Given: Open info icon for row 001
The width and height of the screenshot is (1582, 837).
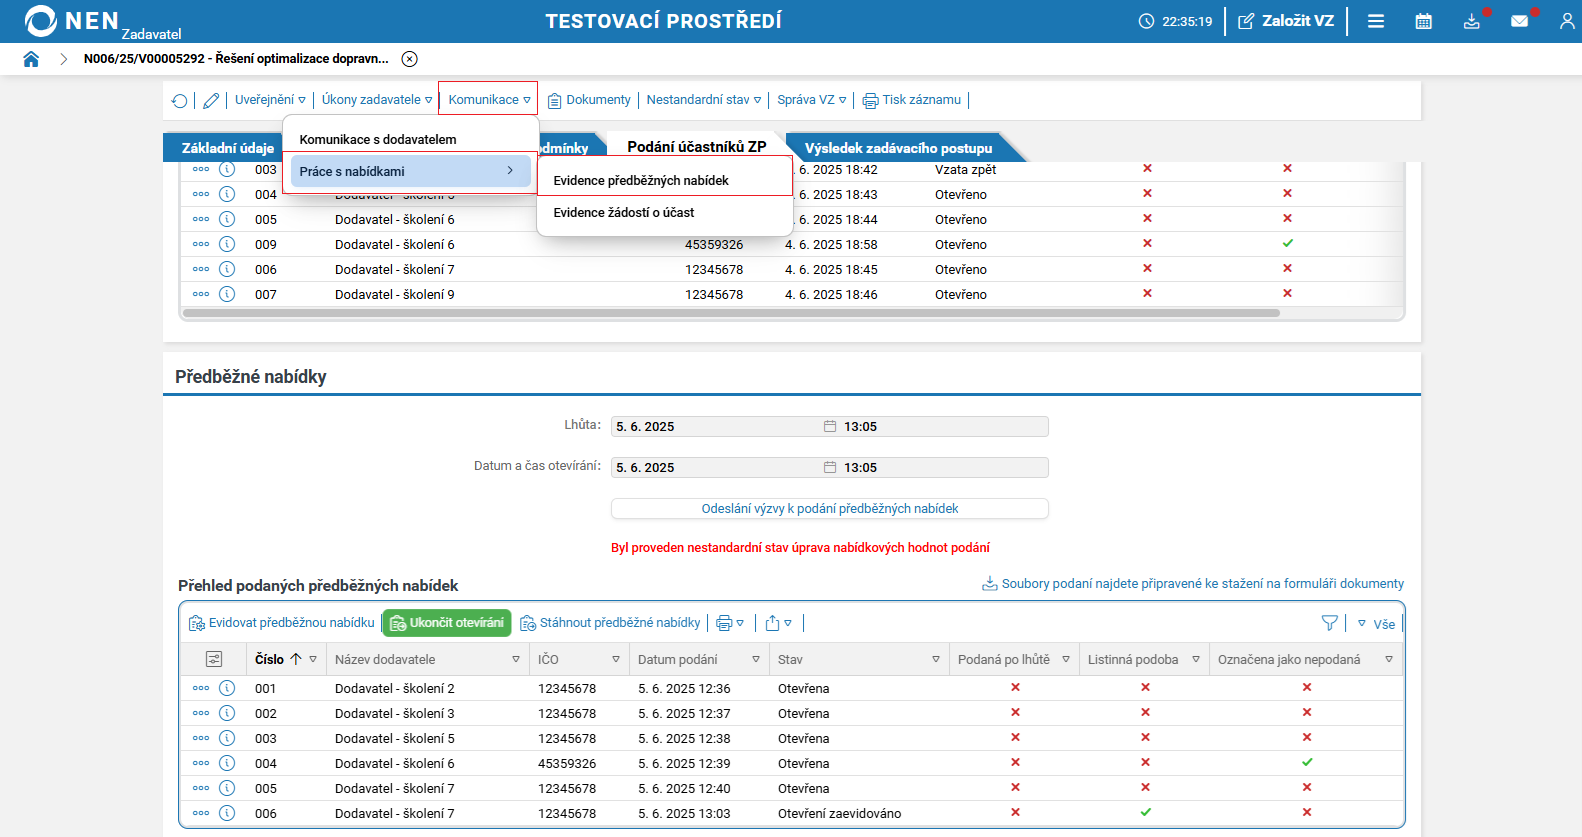Looking at the screenshot, I should [x=227, y=688].
